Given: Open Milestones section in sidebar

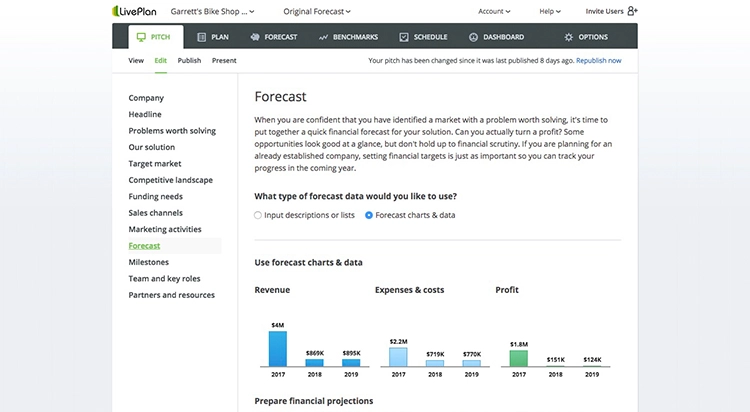Looking at the screenshot, I should pyautogui.click(x=149, y=262).
